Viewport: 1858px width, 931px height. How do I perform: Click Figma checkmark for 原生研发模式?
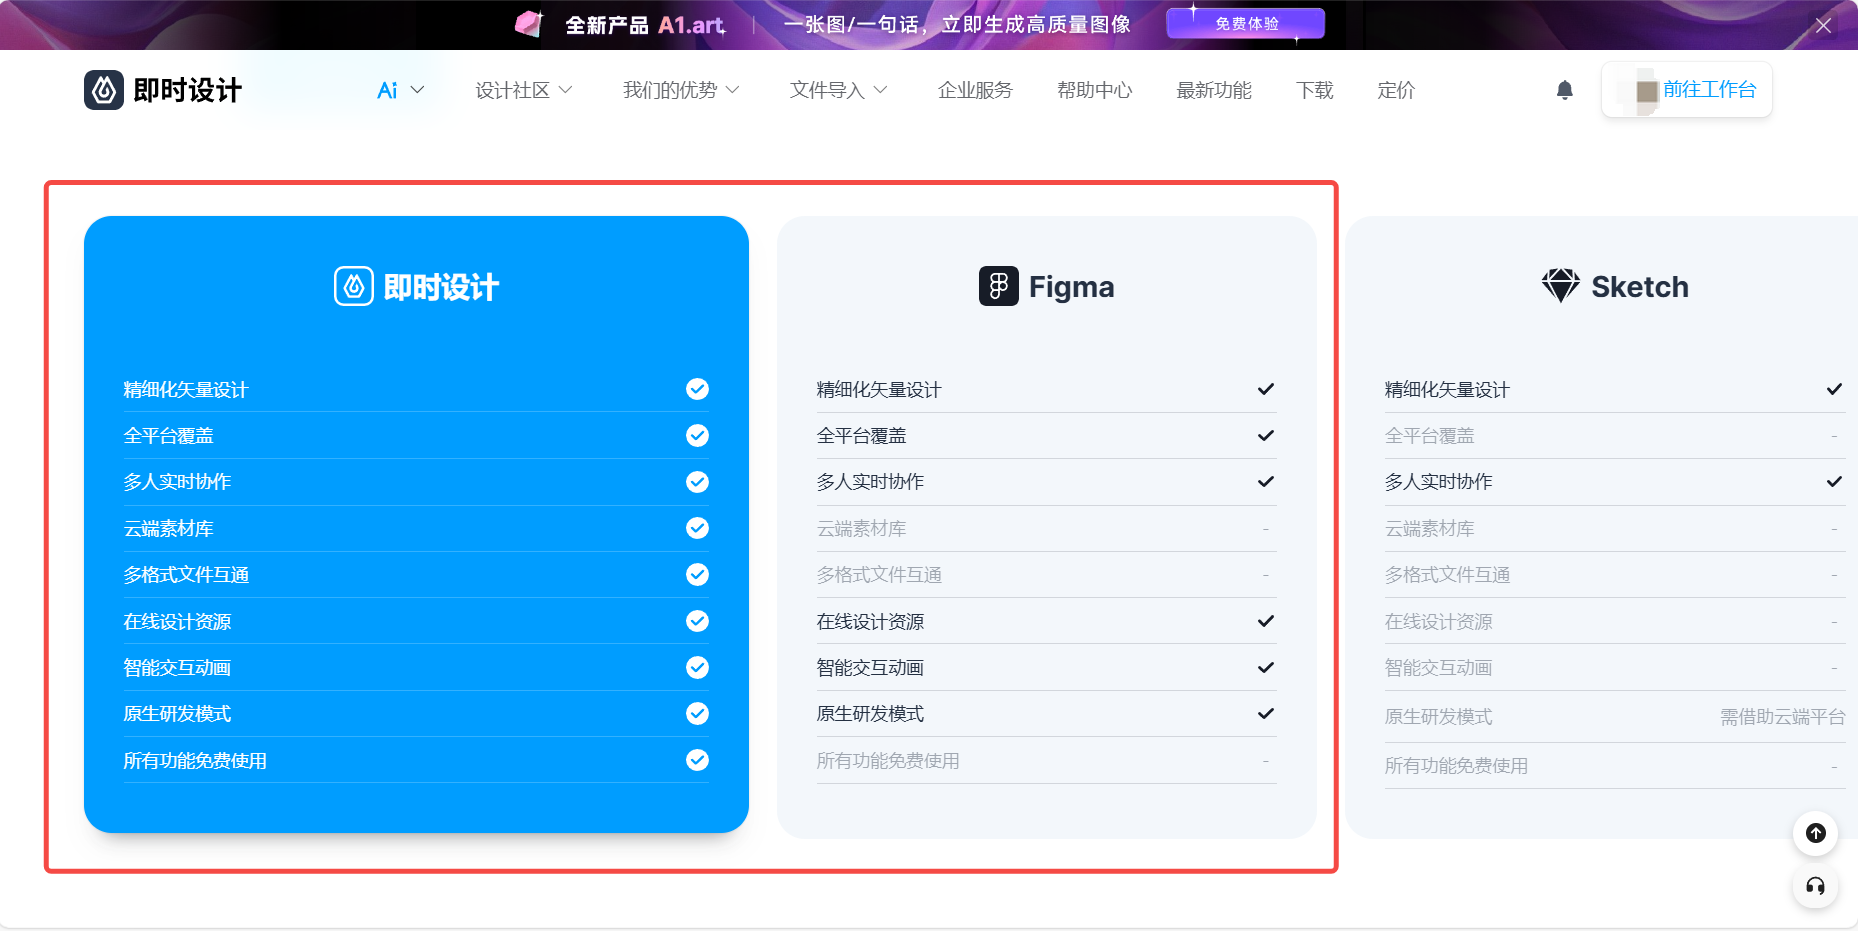pyautogui.click(x=1266, y=713)
